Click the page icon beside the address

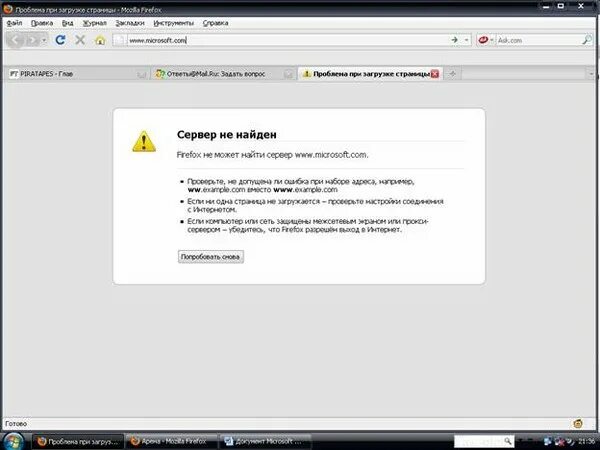click(x=120, y=40)
